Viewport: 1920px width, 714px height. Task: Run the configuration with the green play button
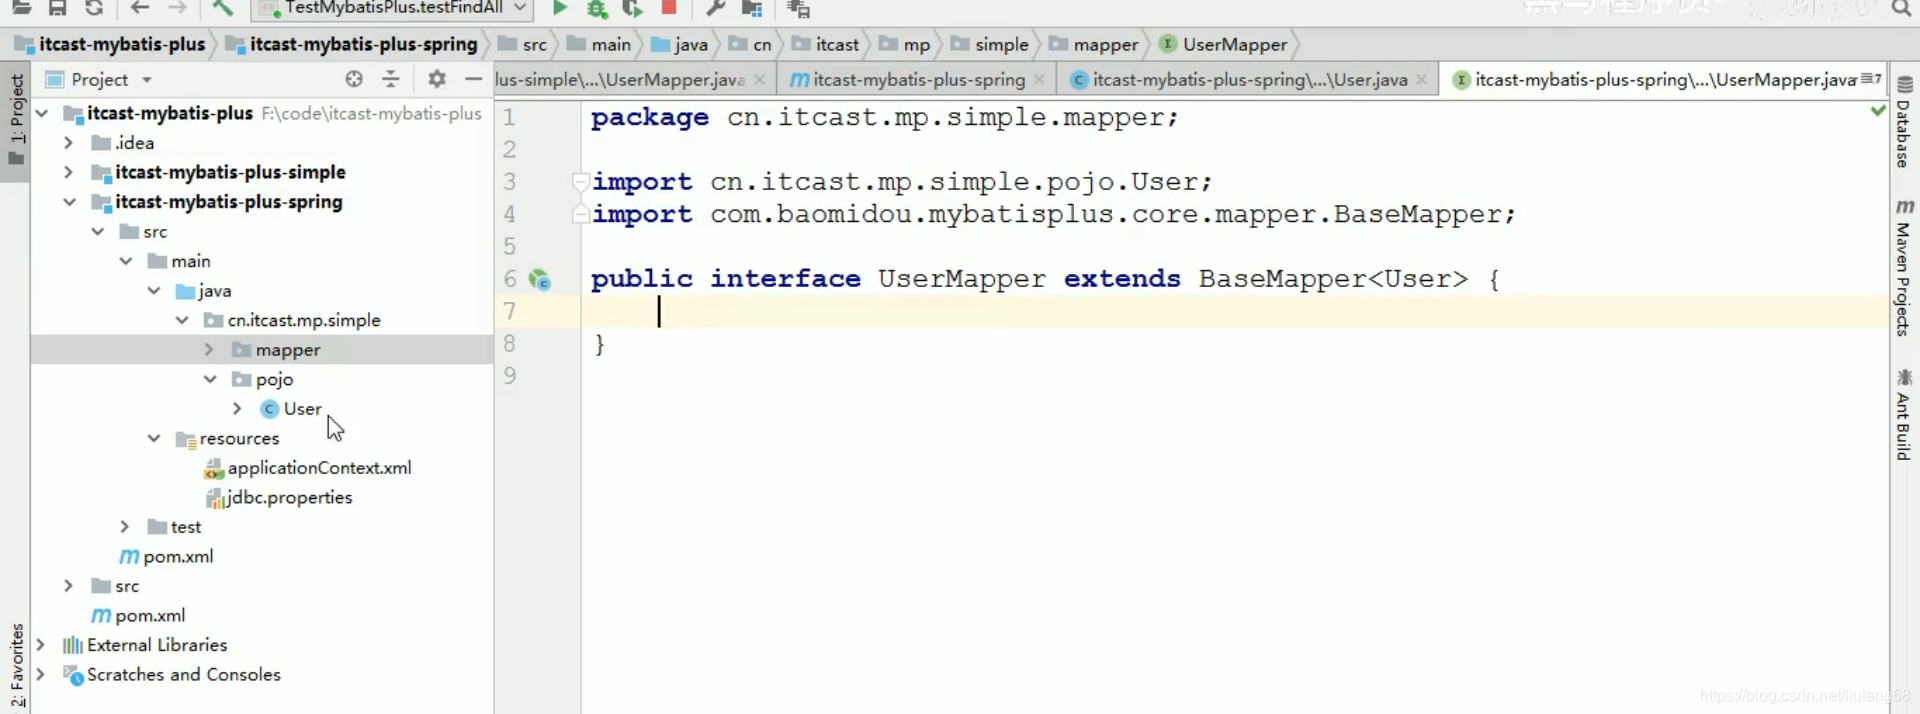pos(560,8)
